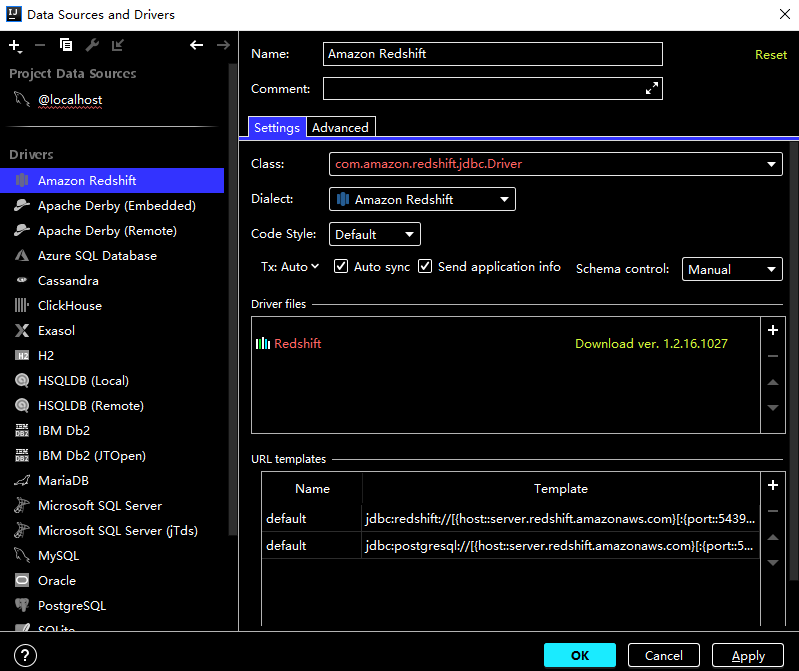Click the settings panel vertical scrollbar
This screenshot has width=799, height=671.
point(793,361)
